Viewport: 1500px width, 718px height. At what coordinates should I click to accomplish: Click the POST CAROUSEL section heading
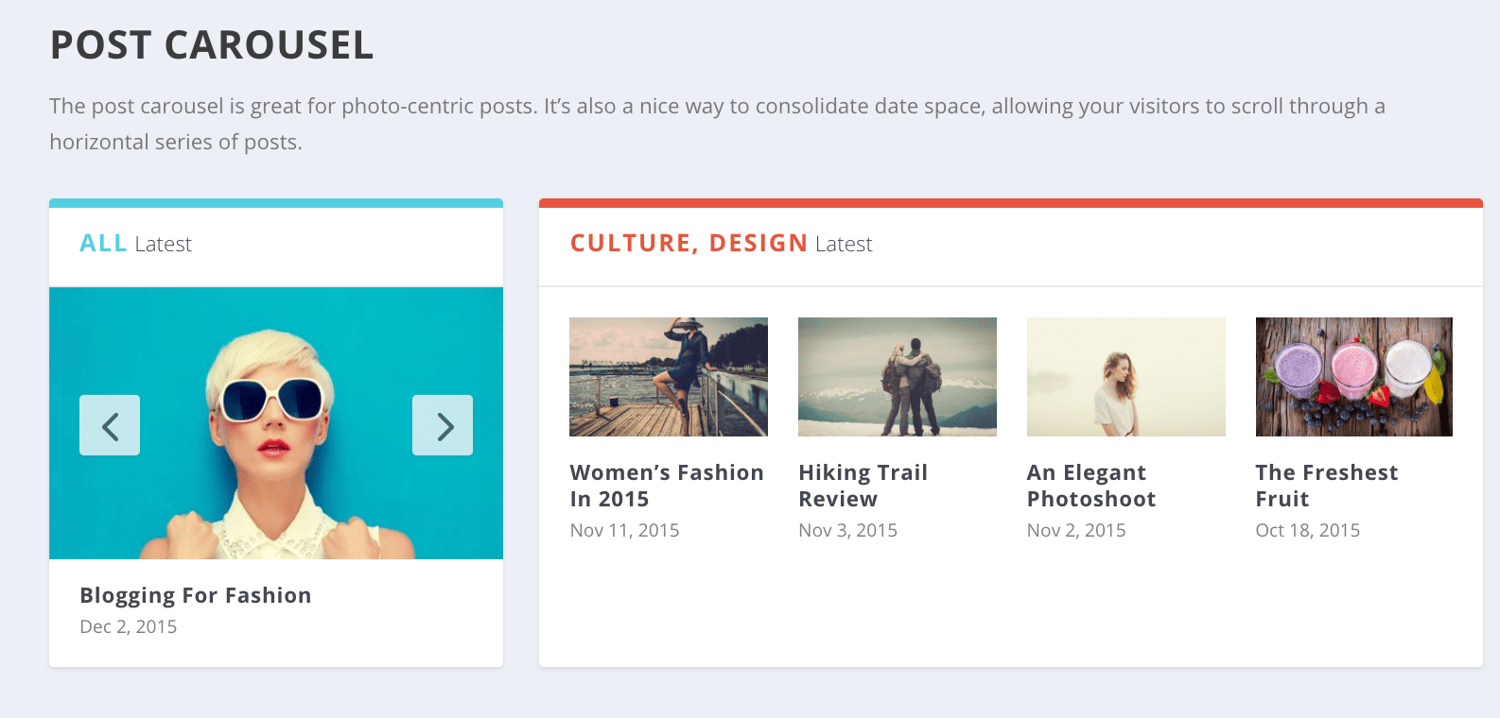[212, 45]
